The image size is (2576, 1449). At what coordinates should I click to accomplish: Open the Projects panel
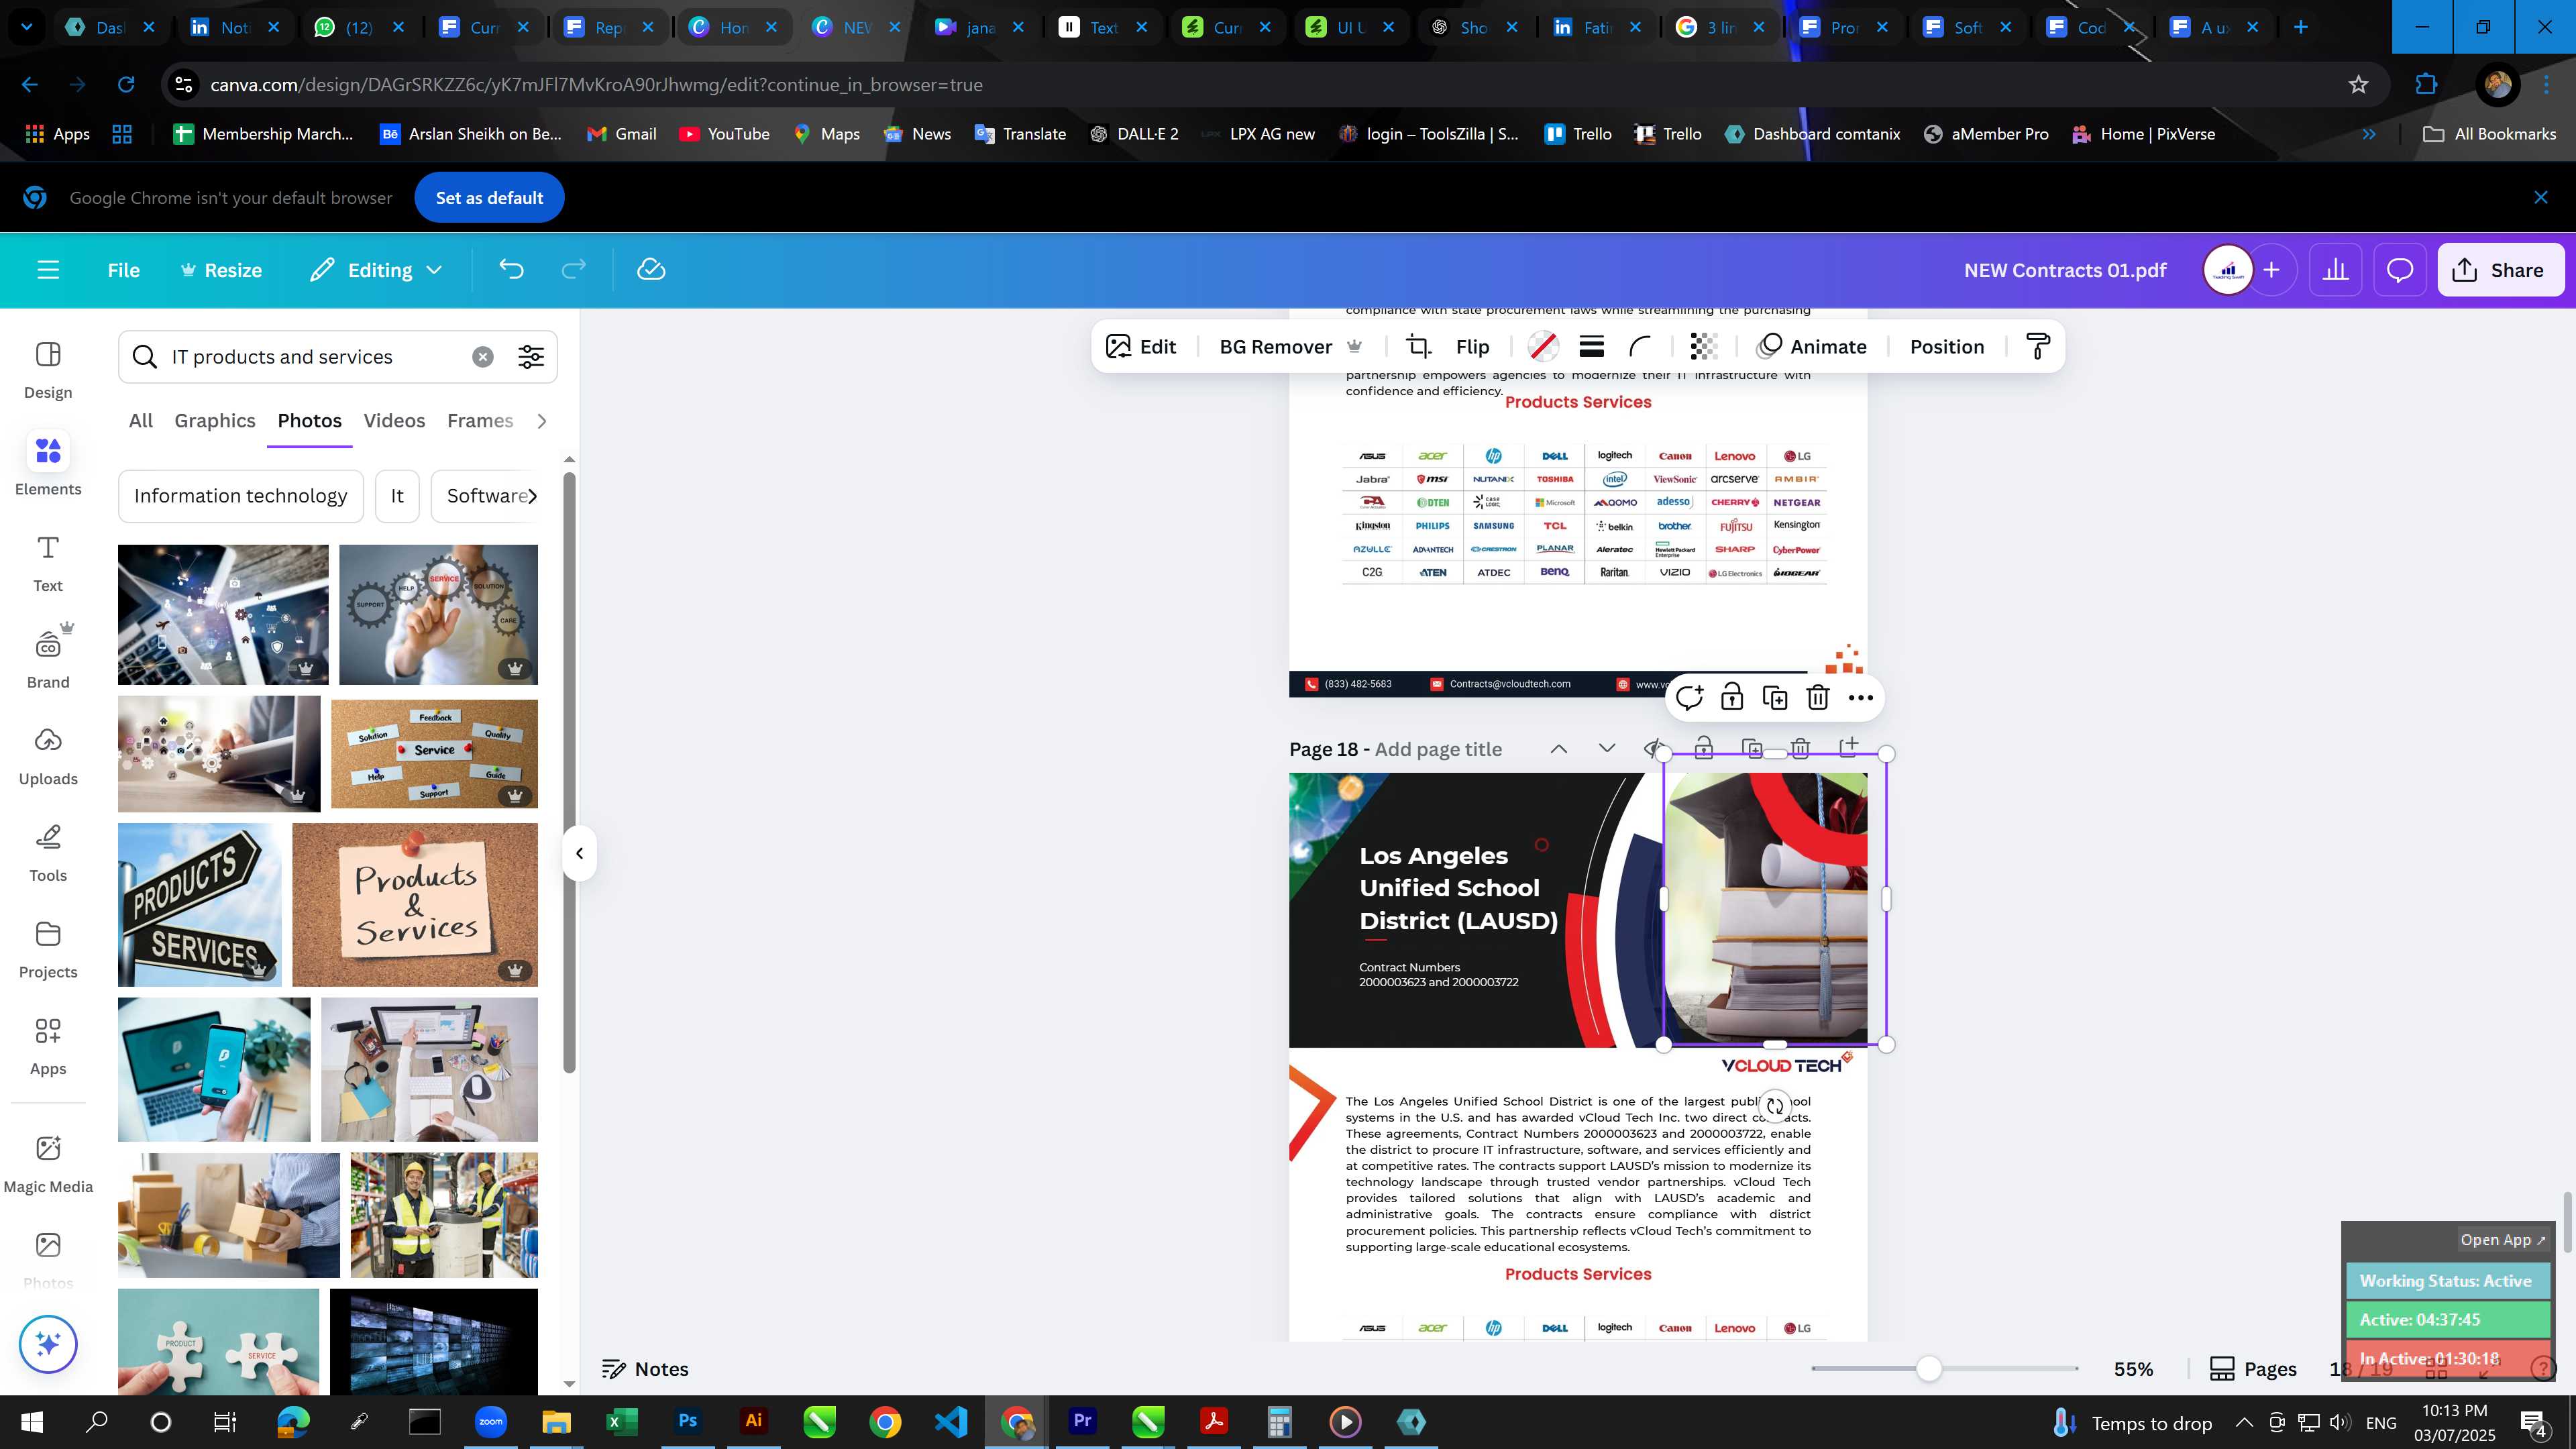48,950
